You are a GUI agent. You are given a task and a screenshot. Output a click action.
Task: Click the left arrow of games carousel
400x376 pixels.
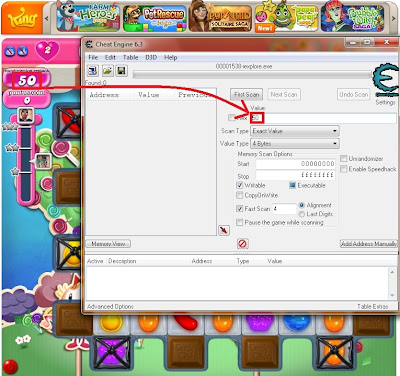[47, 18]
